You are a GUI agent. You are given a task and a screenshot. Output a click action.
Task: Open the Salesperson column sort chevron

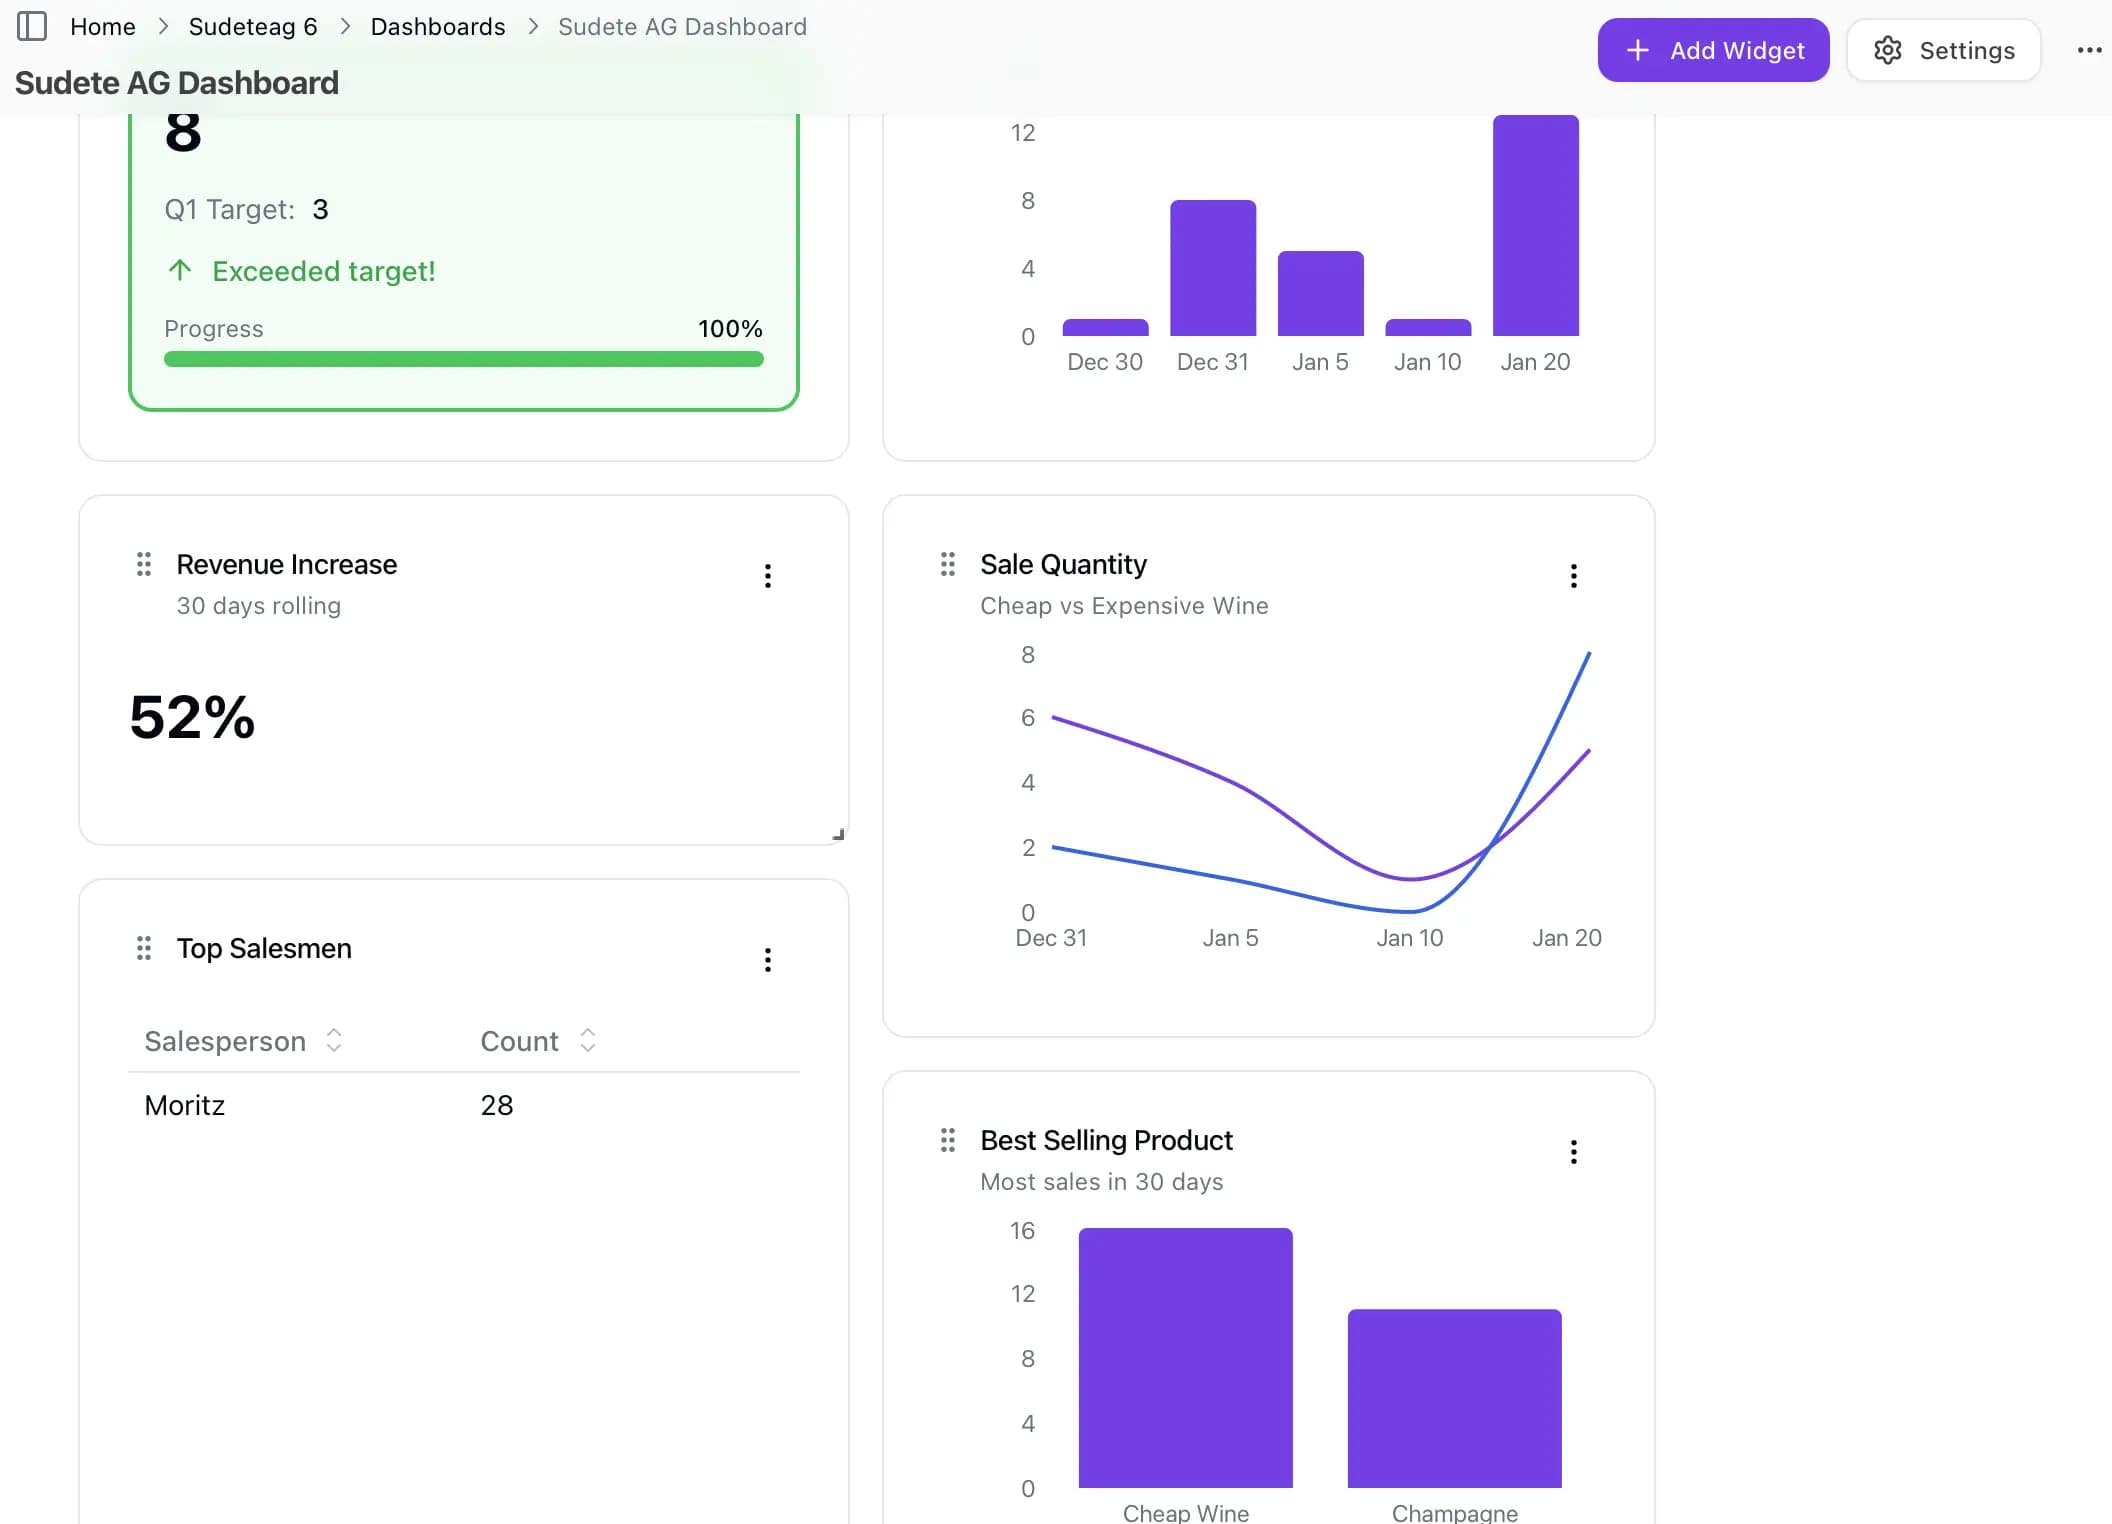(334, 1040)
